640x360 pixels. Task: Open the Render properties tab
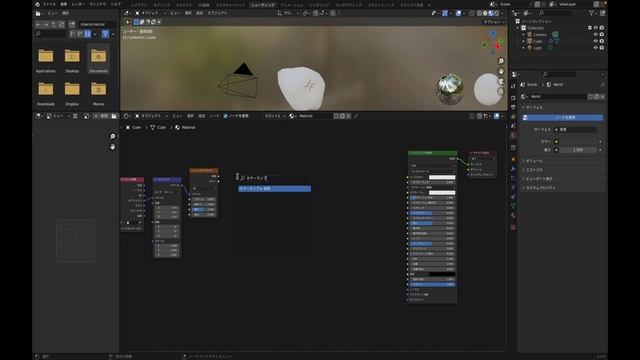click(x=513, y=98)
